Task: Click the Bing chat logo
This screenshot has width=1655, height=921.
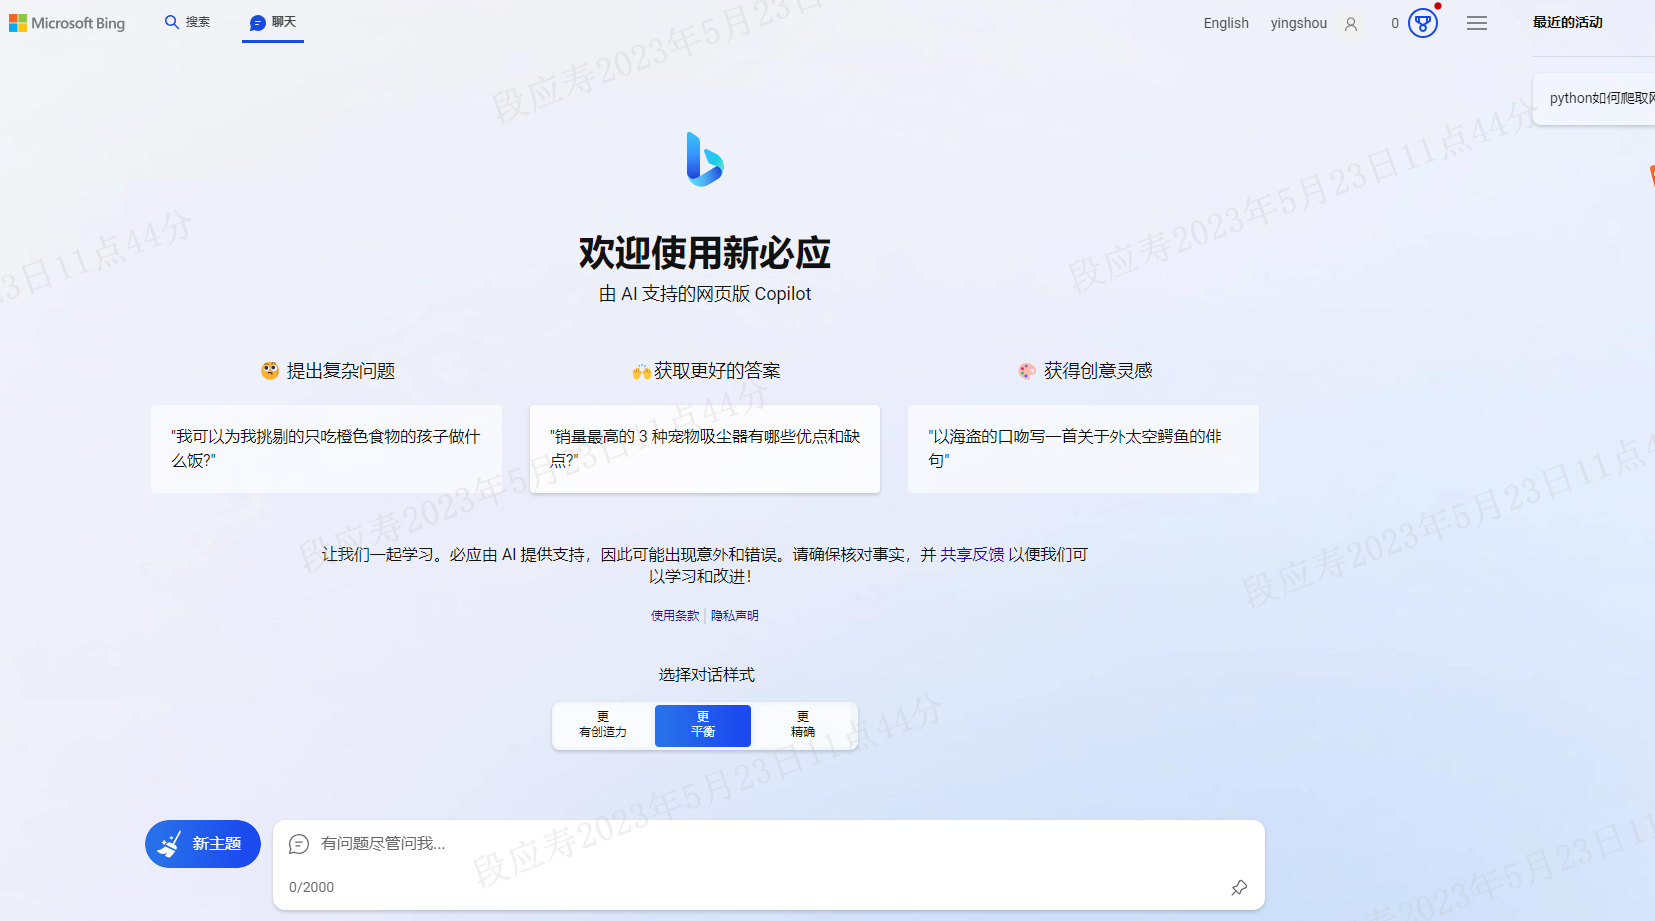Action: click(705, 159)
